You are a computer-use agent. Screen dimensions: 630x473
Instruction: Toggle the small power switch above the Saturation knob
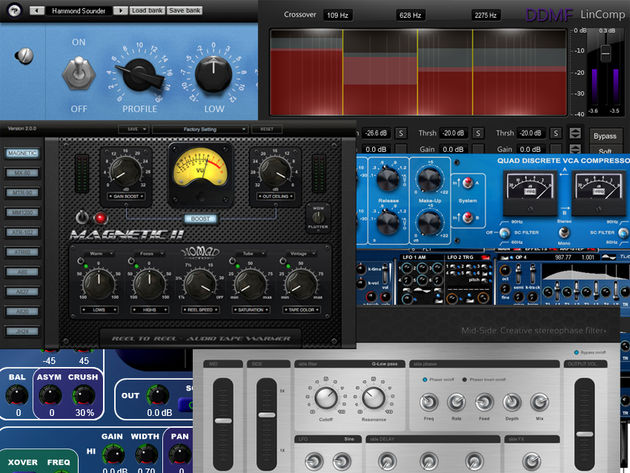232,261
